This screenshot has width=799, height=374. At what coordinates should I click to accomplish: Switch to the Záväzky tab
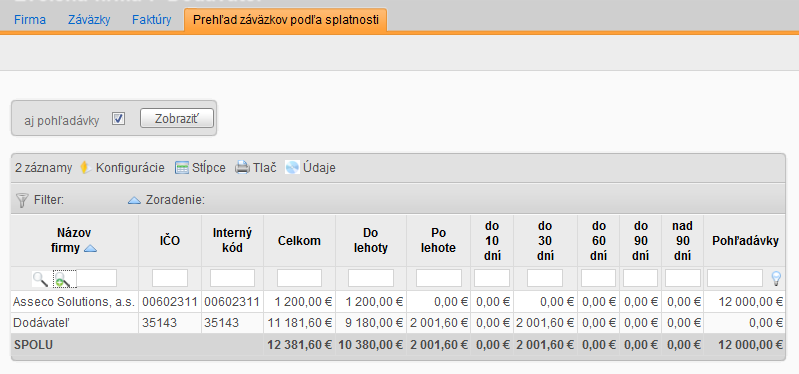pos(89,20)
